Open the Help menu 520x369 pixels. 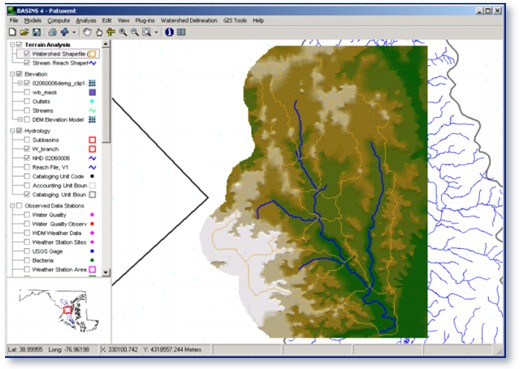coord(258,20)
